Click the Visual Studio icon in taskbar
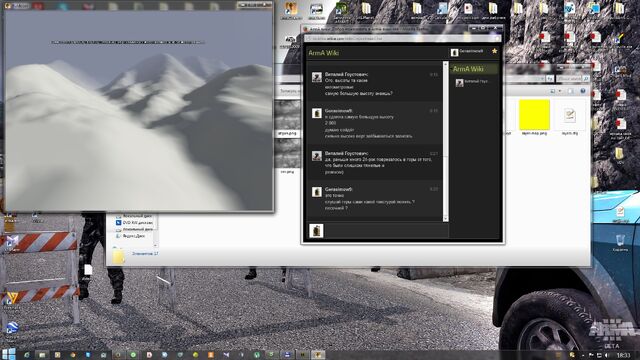The height and width of the screenshot is (360, 640). click(226, 355)
